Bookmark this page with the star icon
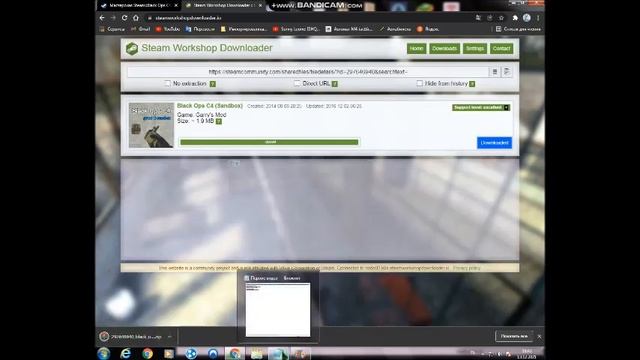Screen dimensions: 640x360 click(502, 18)
